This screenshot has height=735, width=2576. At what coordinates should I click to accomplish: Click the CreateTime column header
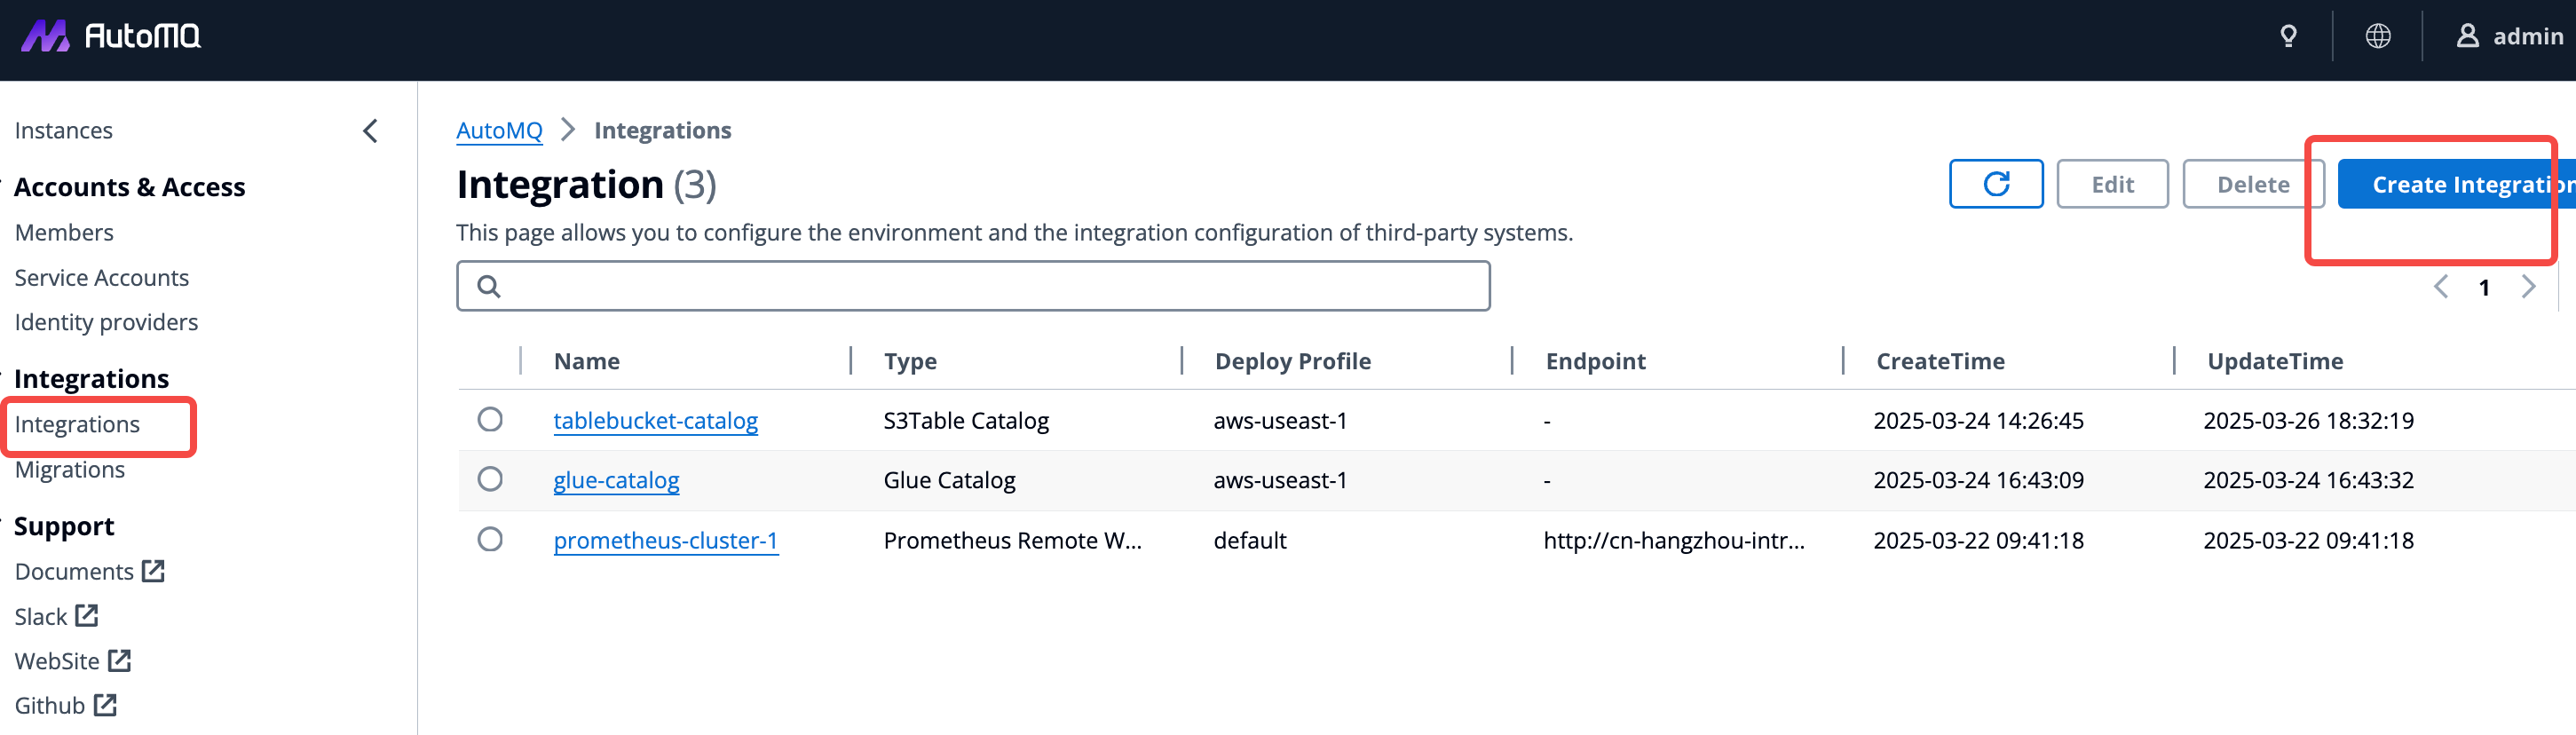tap(1940, 361)
